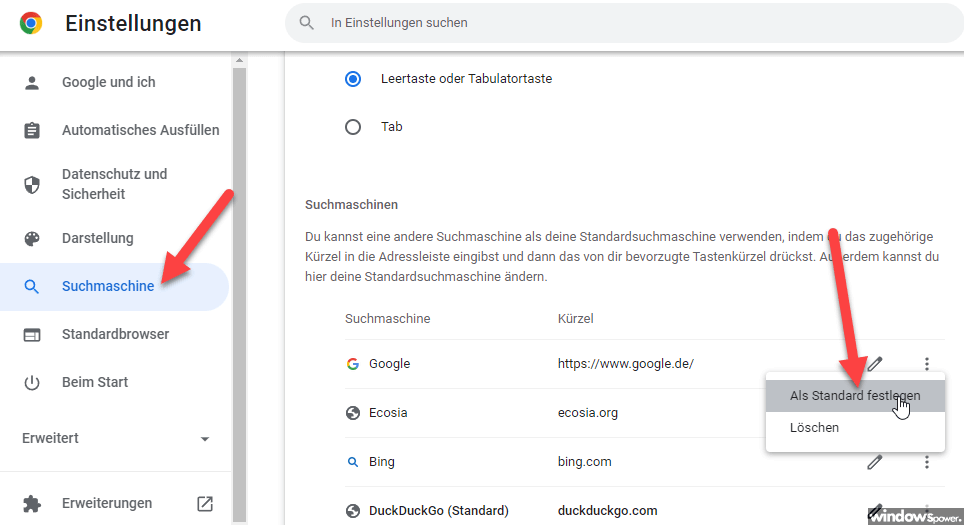Click the 'DuckDuckGo (Standard)' row name
Viewport: 964px width, 525px height.
tap(439, 510)
